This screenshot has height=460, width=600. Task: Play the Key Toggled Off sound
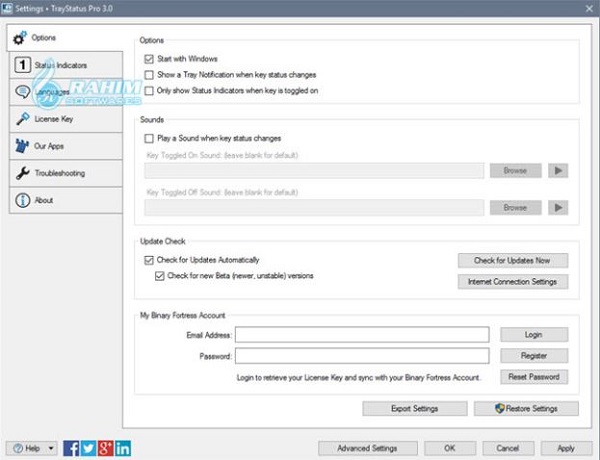tap(558, 208)
